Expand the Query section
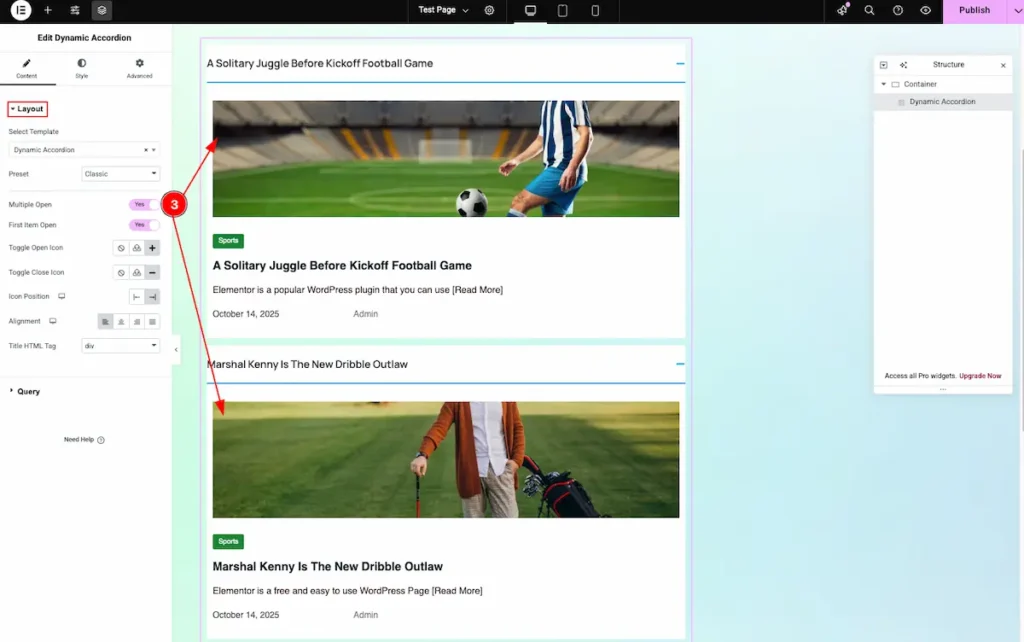This screenshot has width=1024, height=642. (28, 391)
